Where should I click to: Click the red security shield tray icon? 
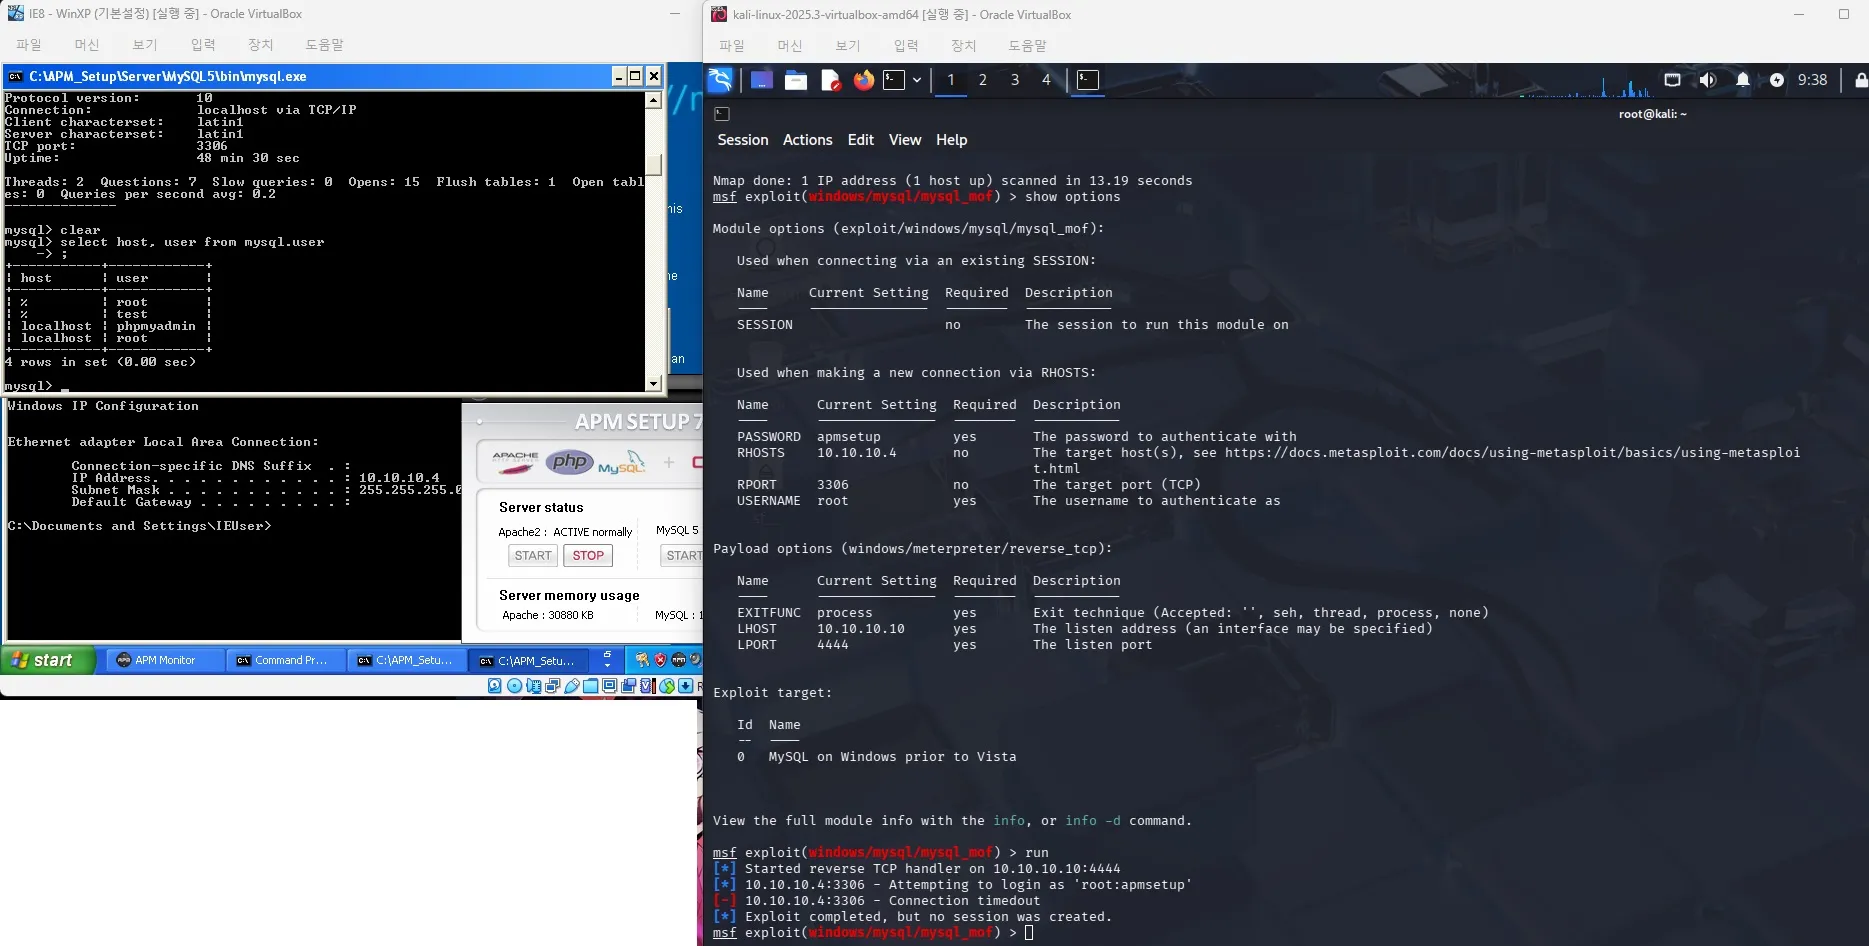click(660, 660)
